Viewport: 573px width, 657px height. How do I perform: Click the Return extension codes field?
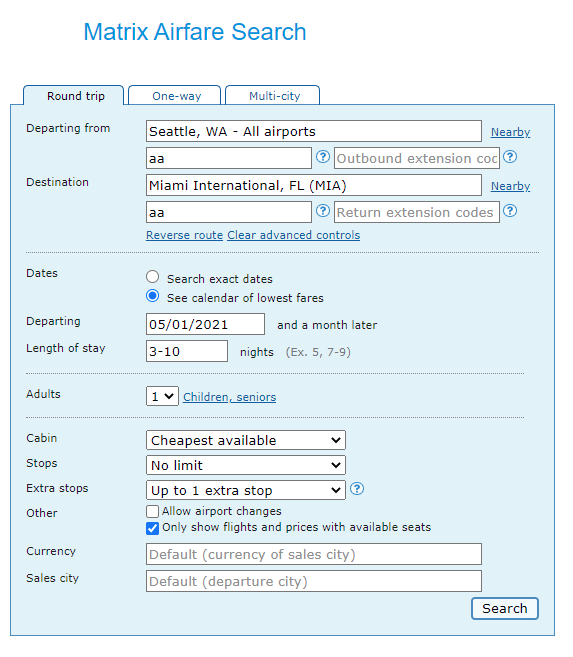tap(417, 212)
